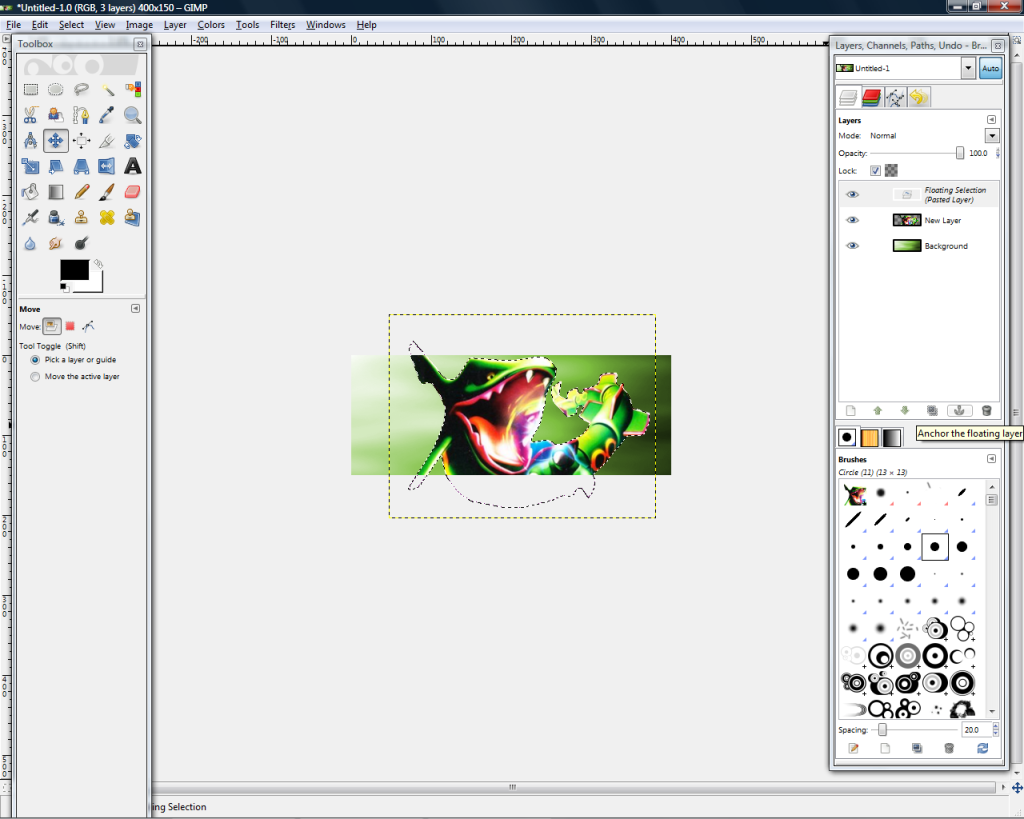Select the Smudge tool
The width and height of the screenshot is (1024, 819).
click(x=56, y=244)
